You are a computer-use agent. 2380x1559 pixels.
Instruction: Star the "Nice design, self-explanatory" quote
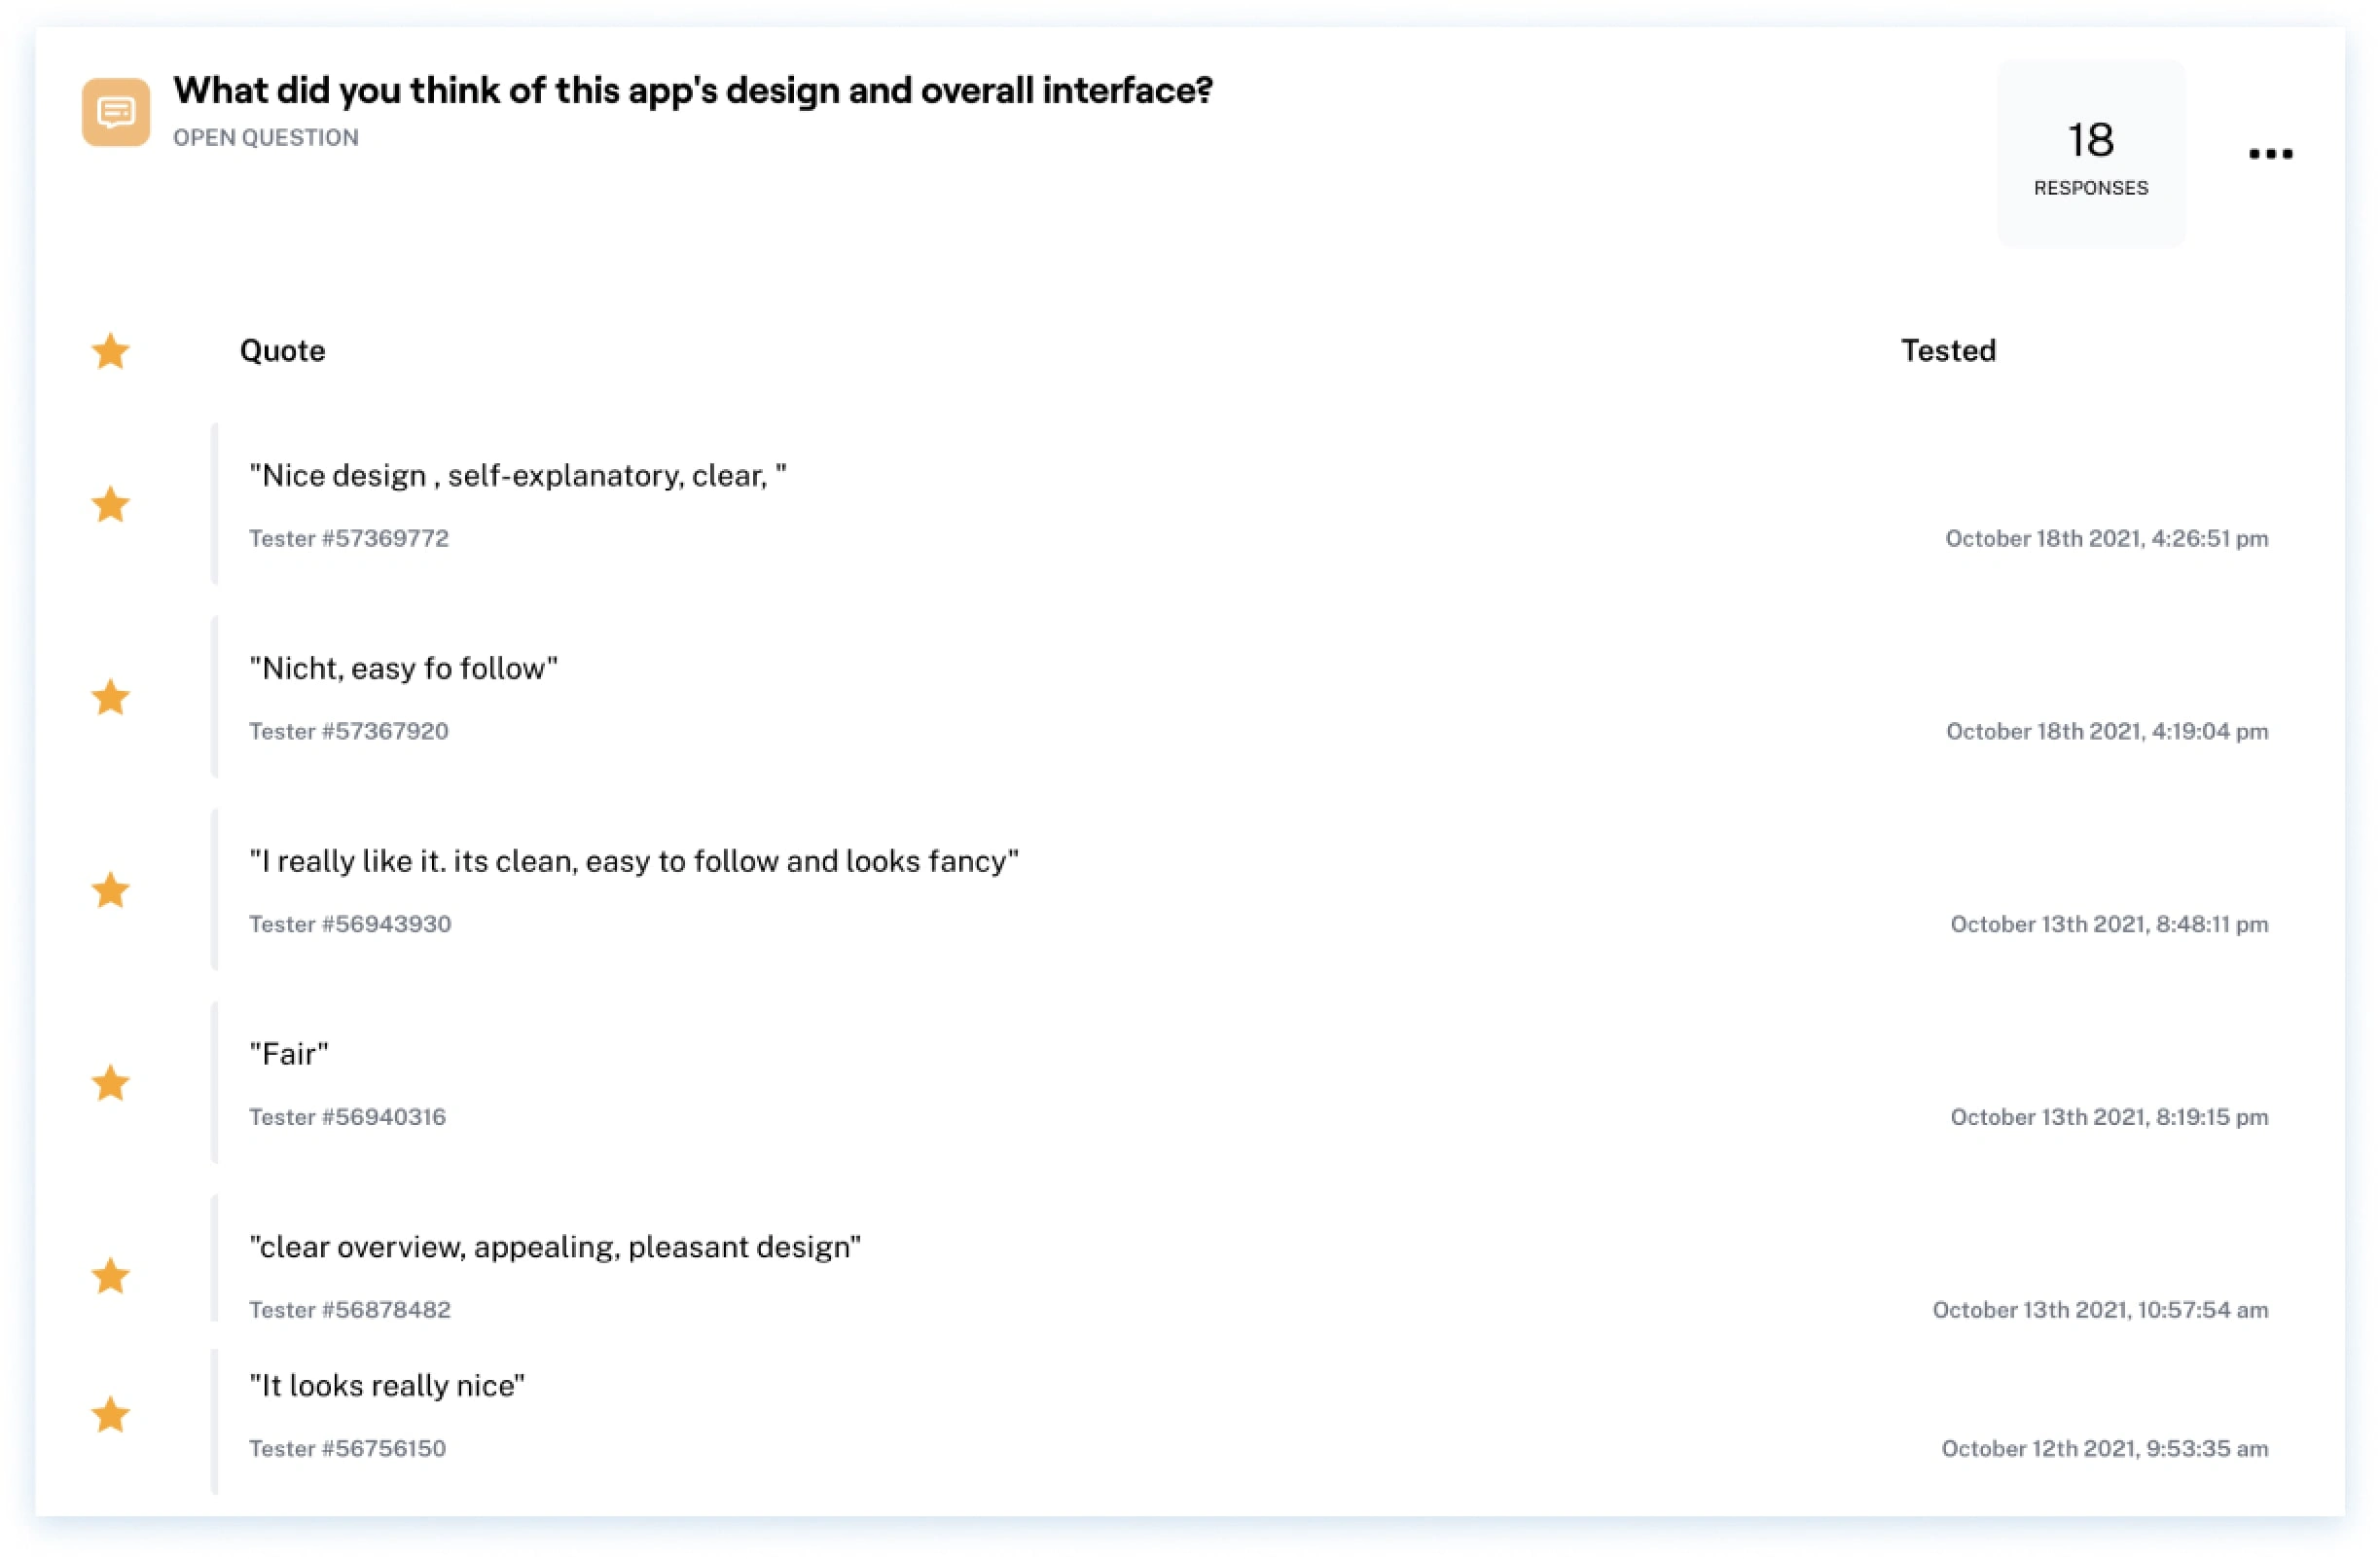111,504
